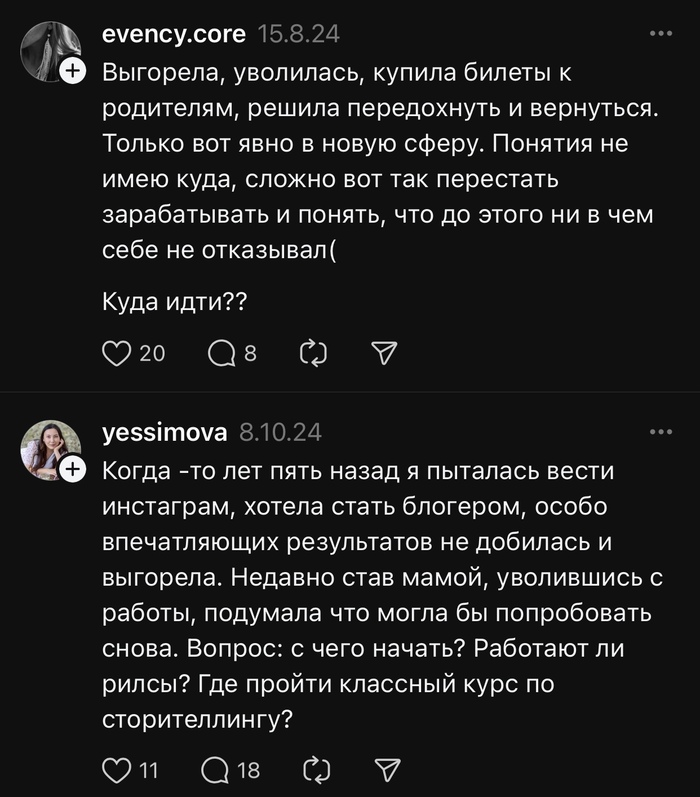Repost the evency.core thread
Screen dimensions: 700x797
[x=313, y=352]
